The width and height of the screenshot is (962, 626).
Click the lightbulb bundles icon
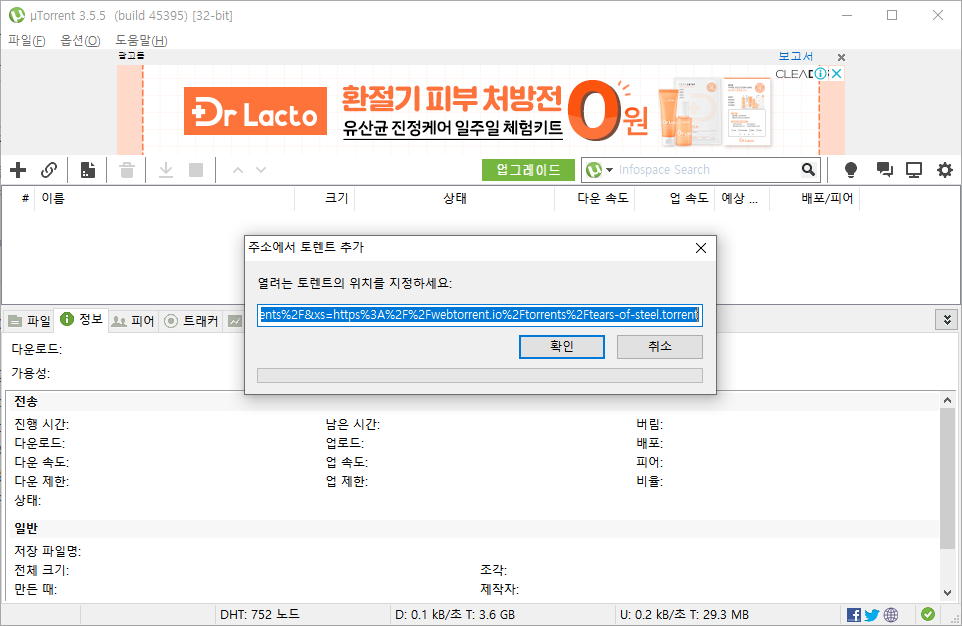click(x=850, y=170)
